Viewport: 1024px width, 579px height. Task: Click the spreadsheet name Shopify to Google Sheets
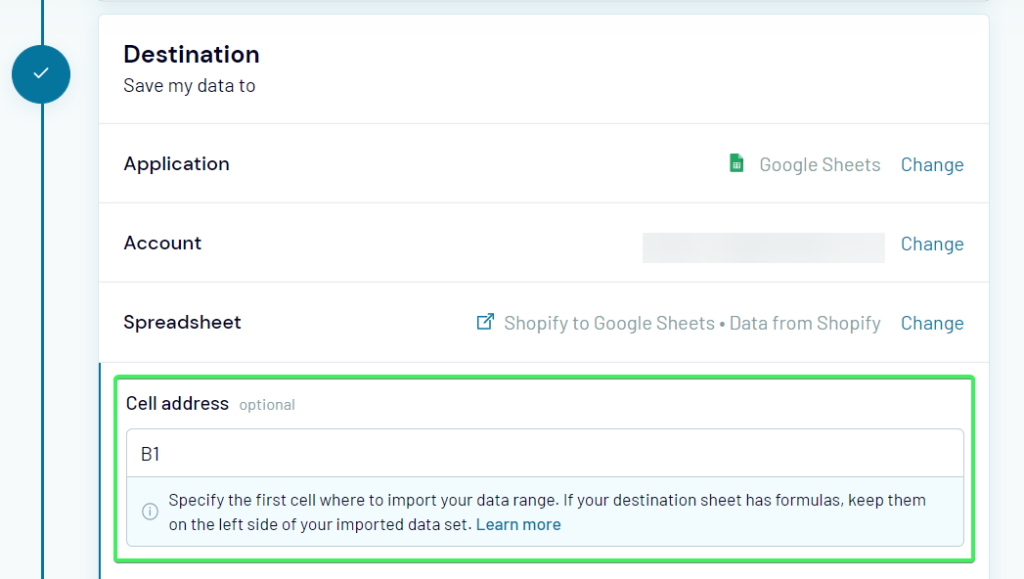(609, 322)
